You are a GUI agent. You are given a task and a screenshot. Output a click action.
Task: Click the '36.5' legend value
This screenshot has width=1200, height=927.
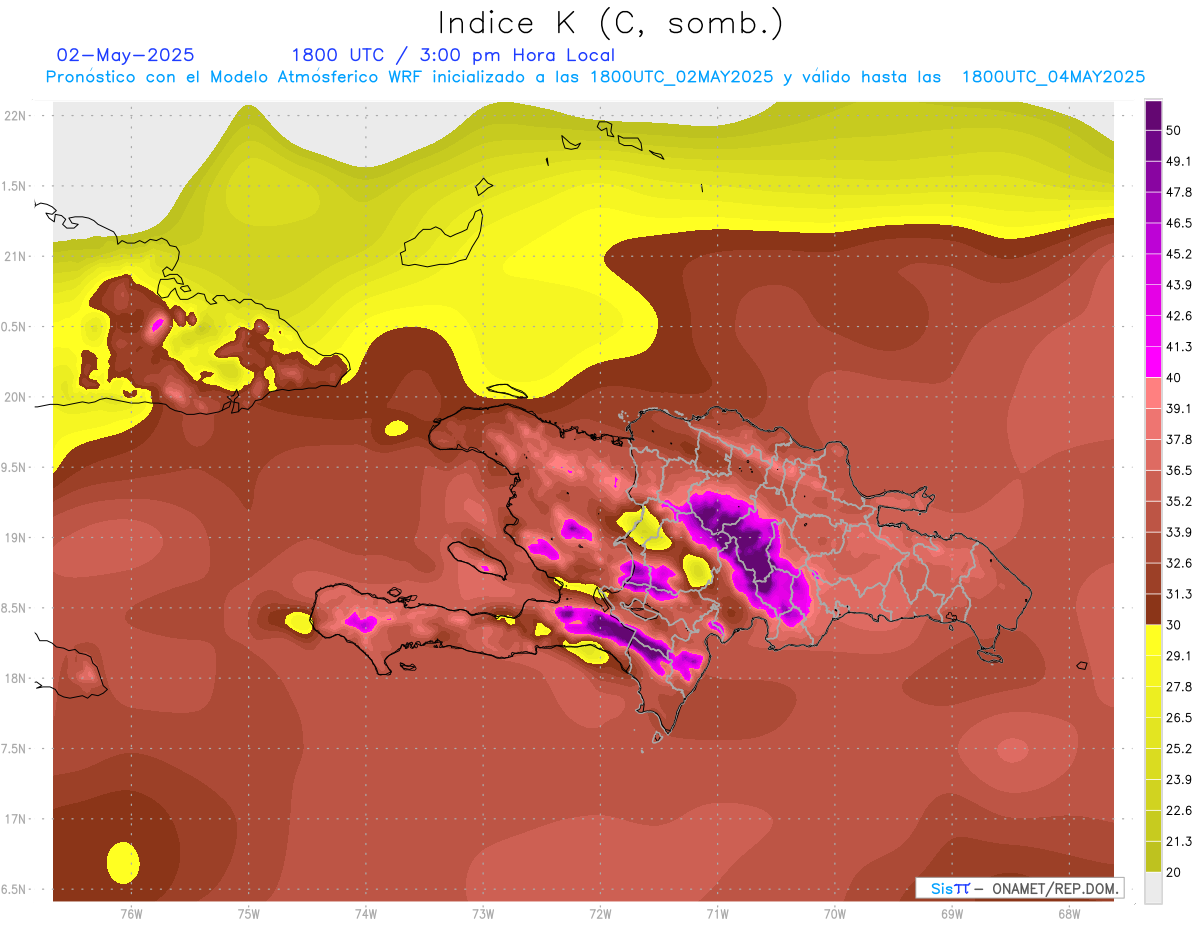(1179, 470)
